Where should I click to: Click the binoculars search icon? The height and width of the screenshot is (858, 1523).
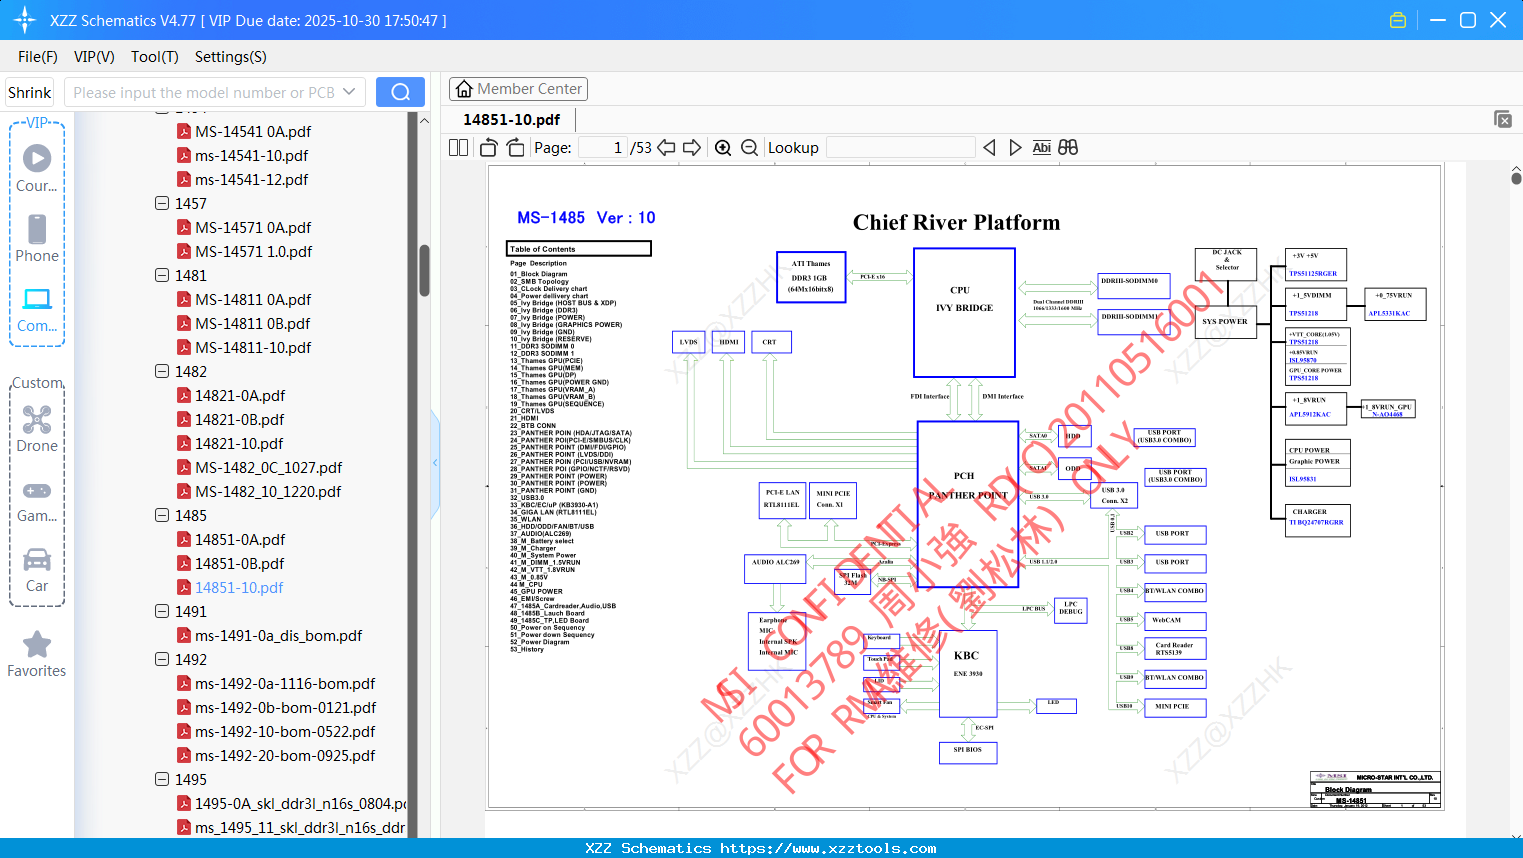1068,148
